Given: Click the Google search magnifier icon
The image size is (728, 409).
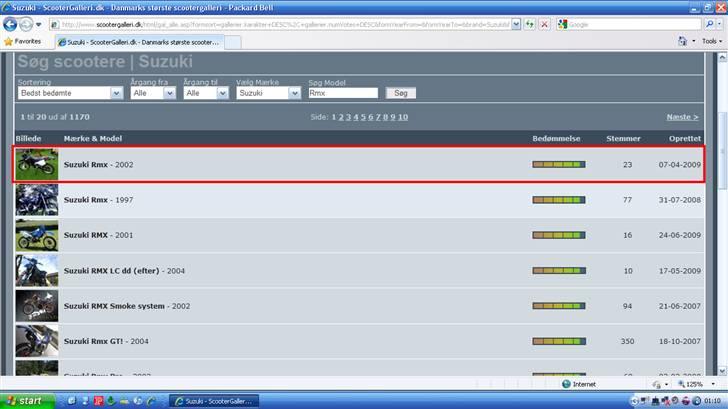Looking at the screenshot, I should [711, 24].
